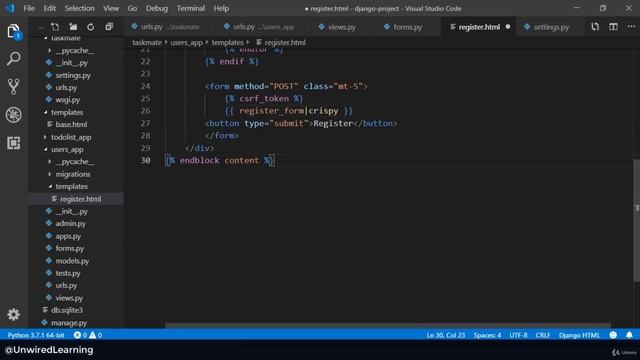Open apps.py in the explorer
Screen dimensions: 640x360
pyautogui.click(x=68, y=236)
